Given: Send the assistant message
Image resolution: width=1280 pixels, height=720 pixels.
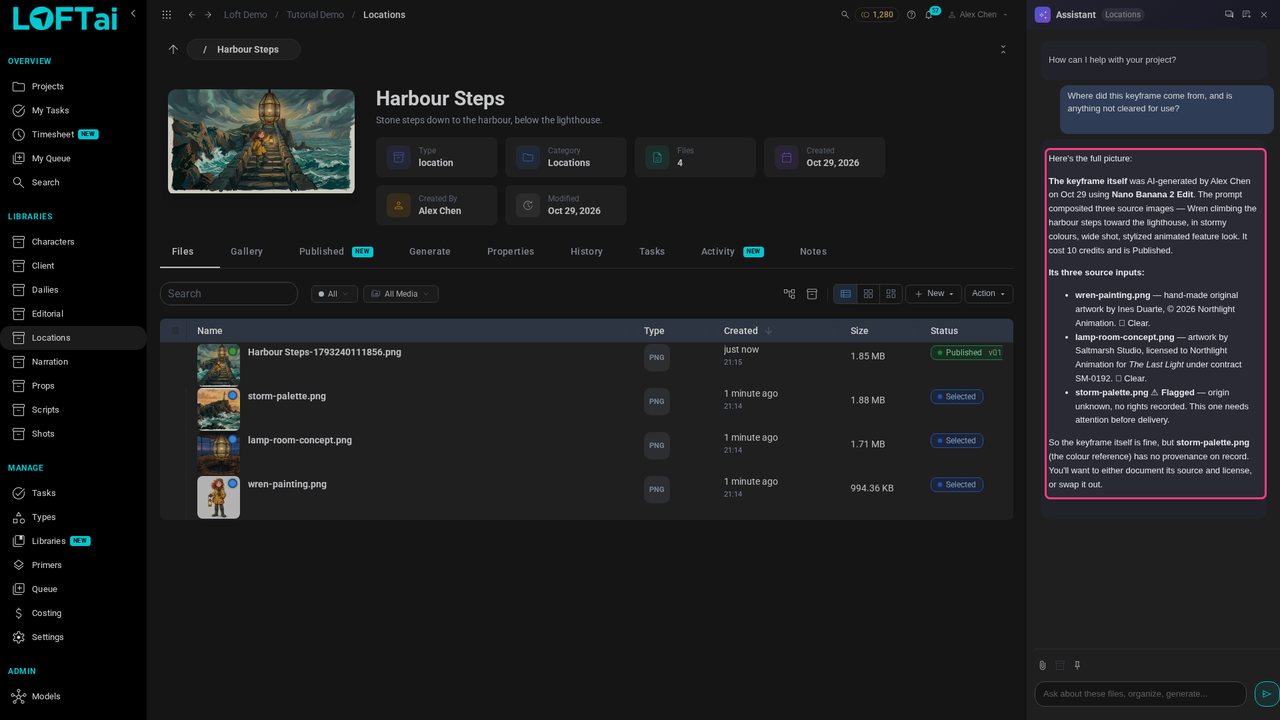Looking at the screenshot, I should [x=1266, y=694].
